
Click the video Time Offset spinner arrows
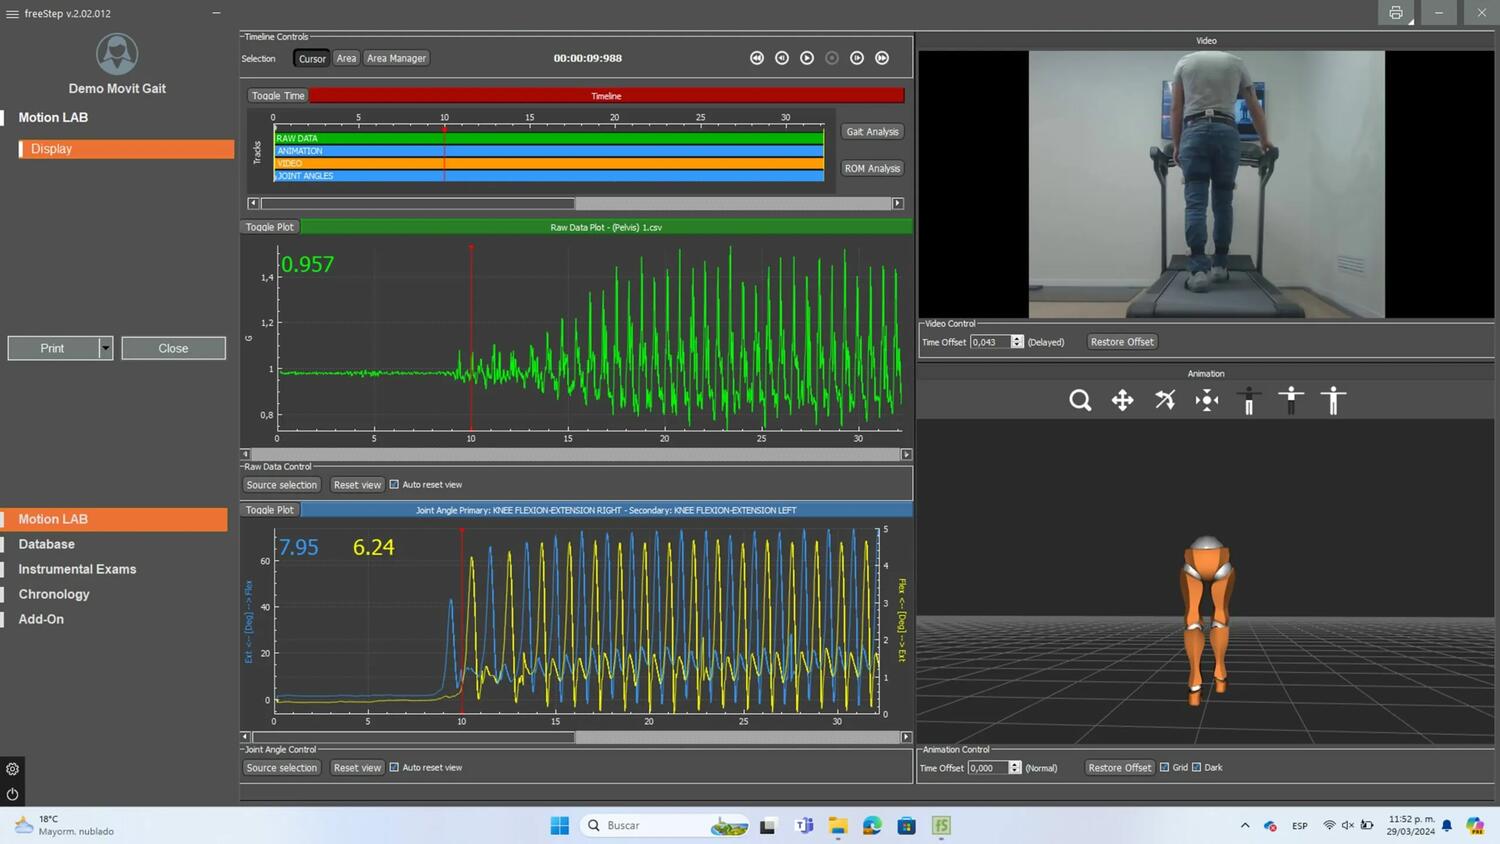click(1017, 342)
